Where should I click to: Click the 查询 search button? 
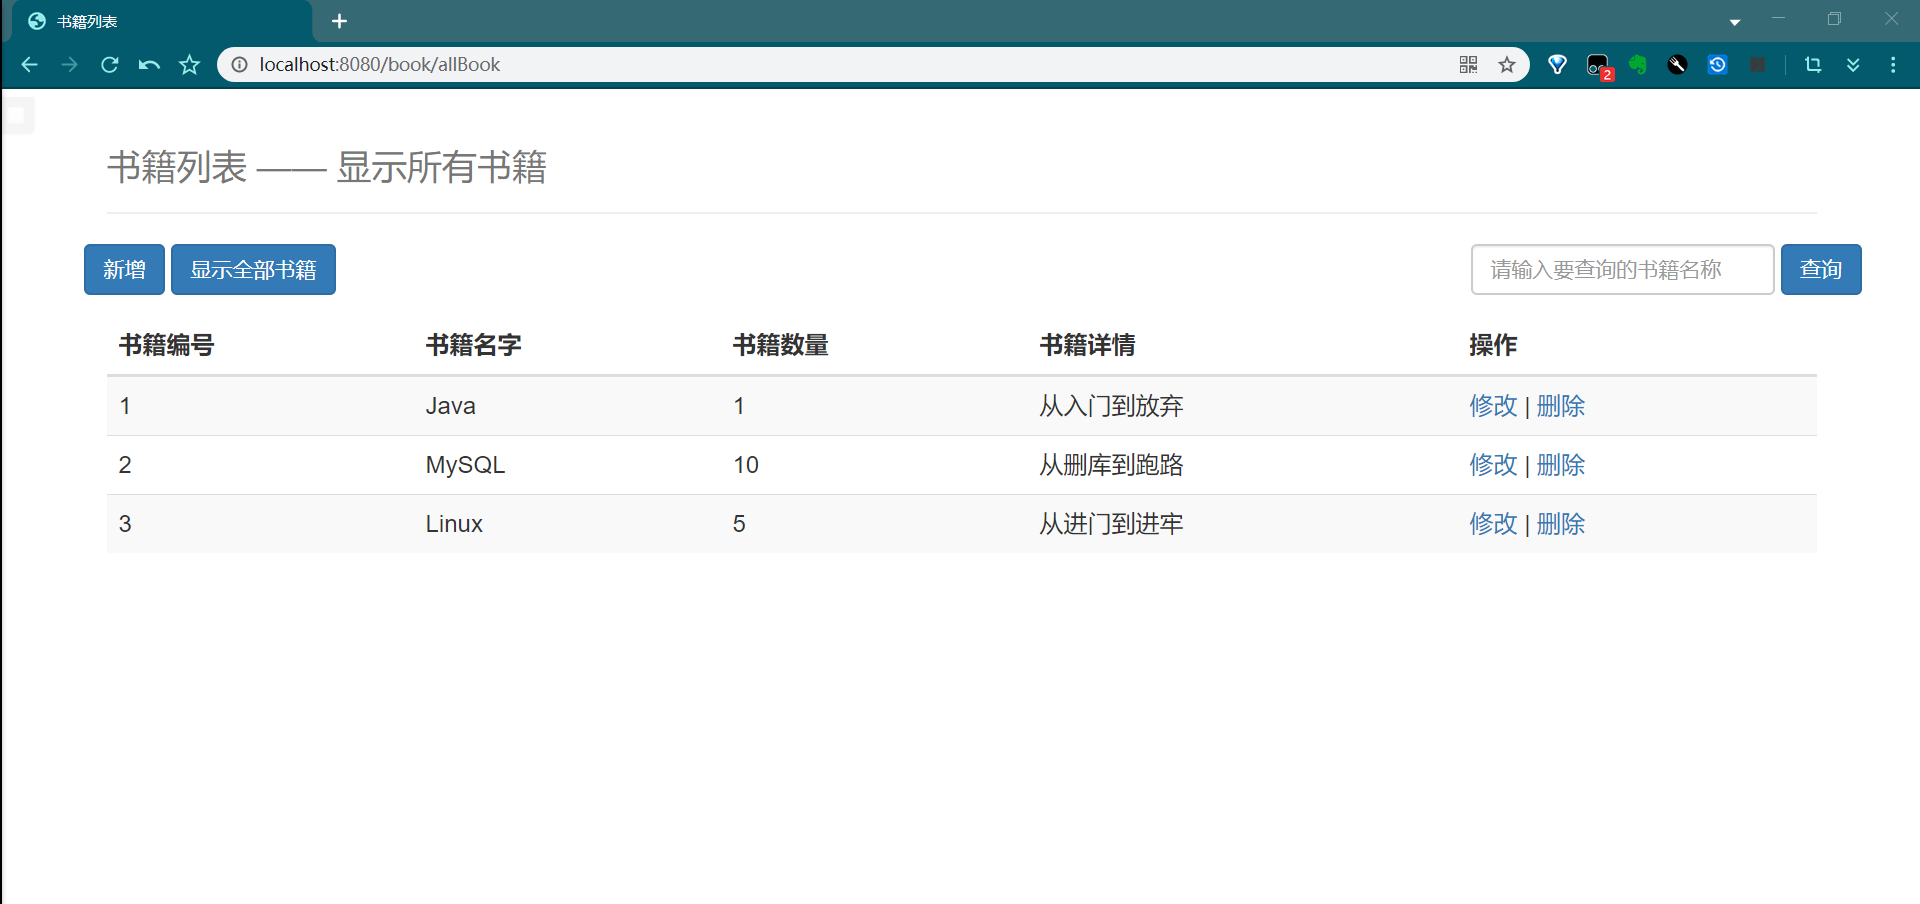1821,270
